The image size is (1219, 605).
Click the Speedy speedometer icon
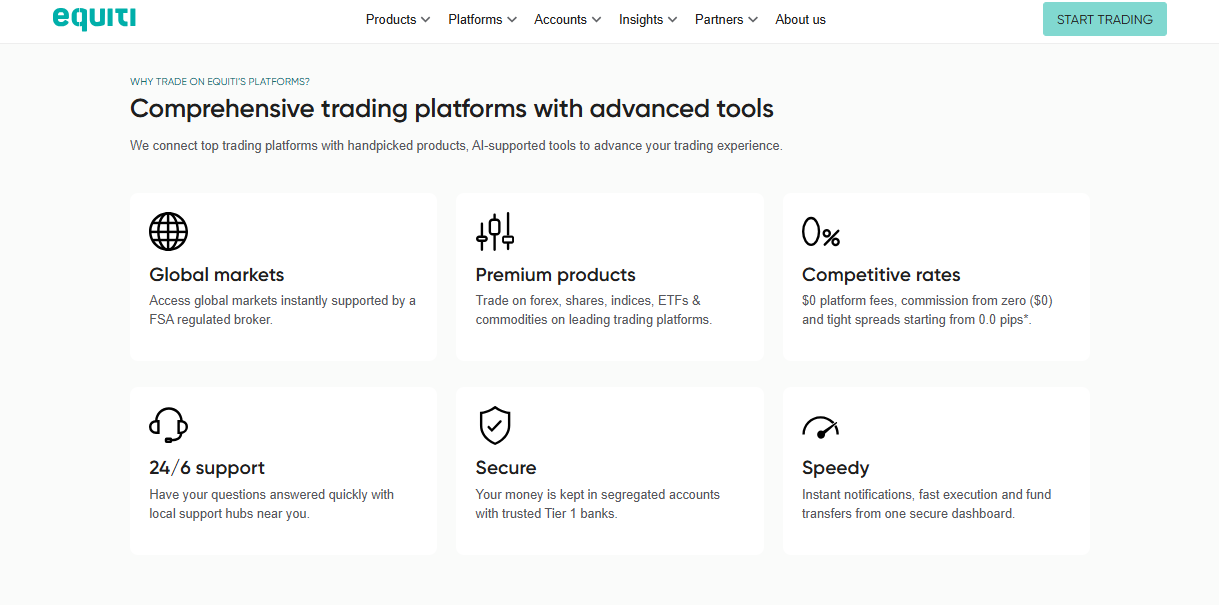point(820,424)
